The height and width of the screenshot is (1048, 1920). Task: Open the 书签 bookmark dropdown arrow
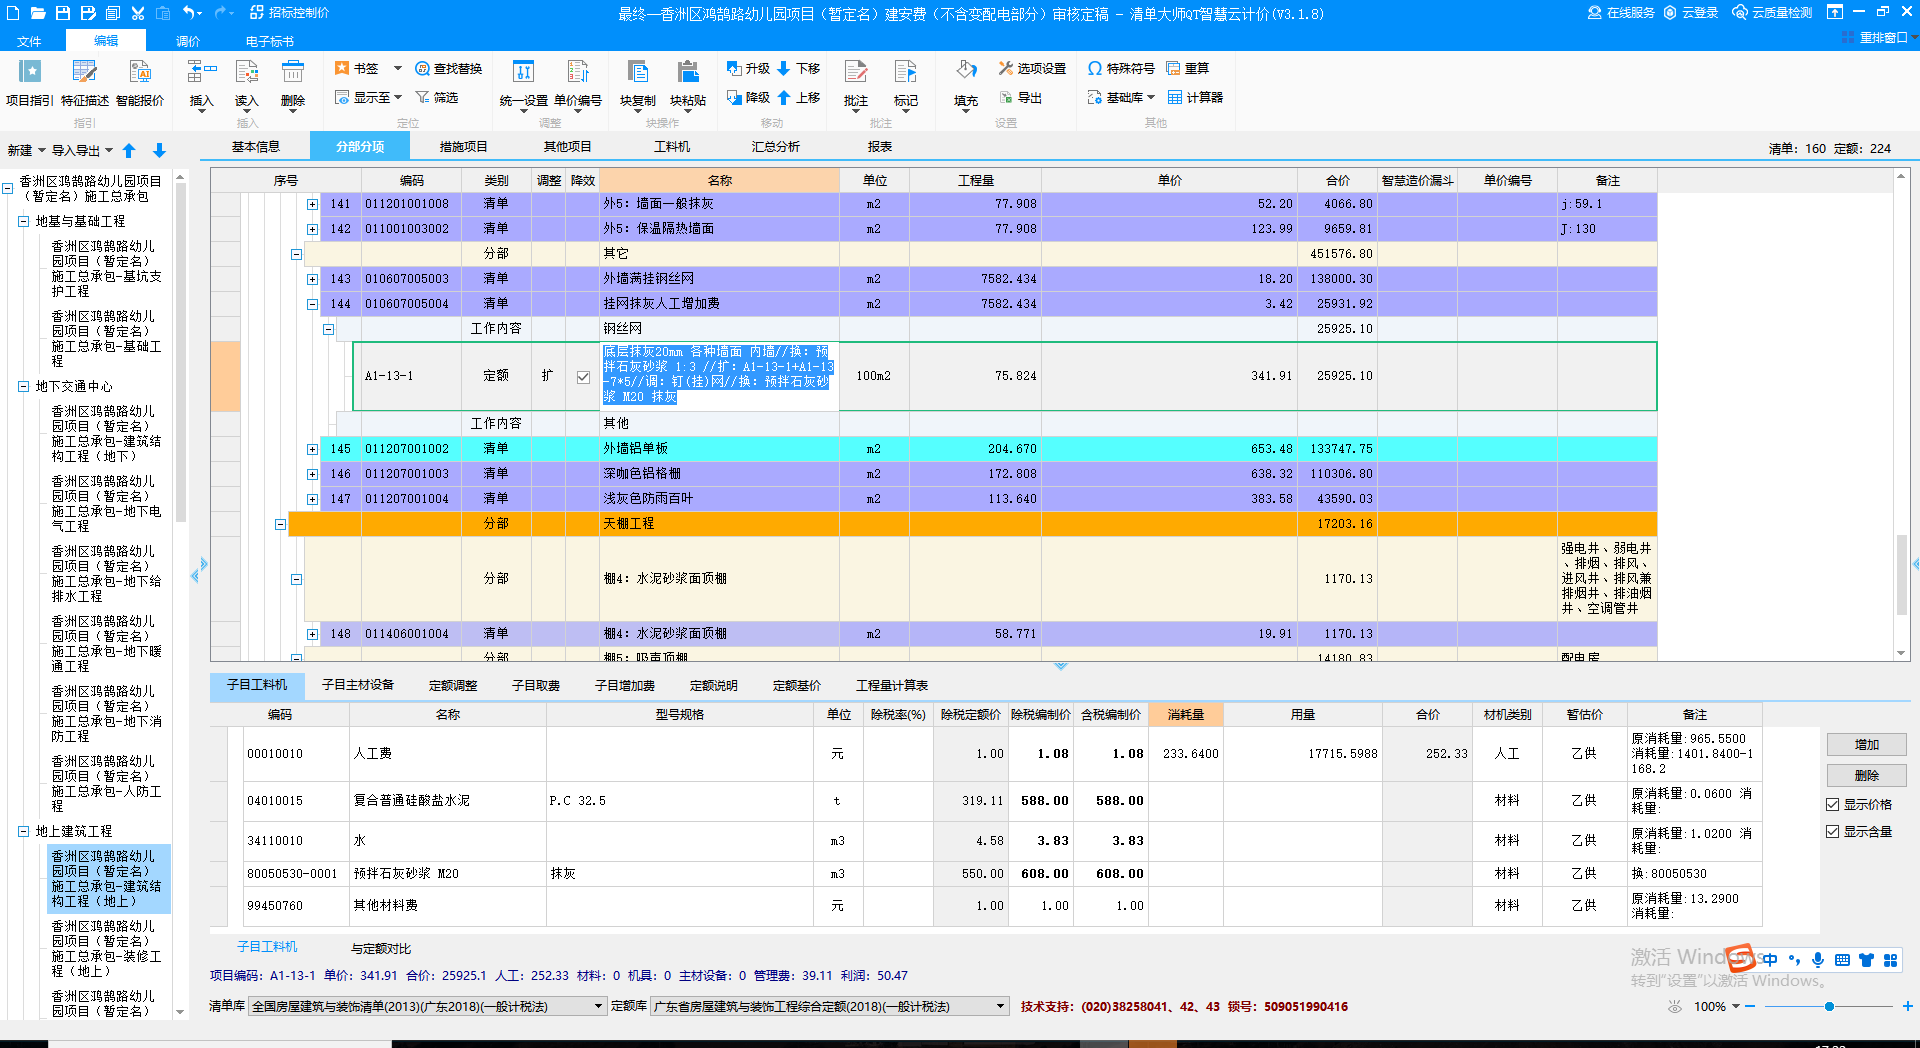(397, 68)
